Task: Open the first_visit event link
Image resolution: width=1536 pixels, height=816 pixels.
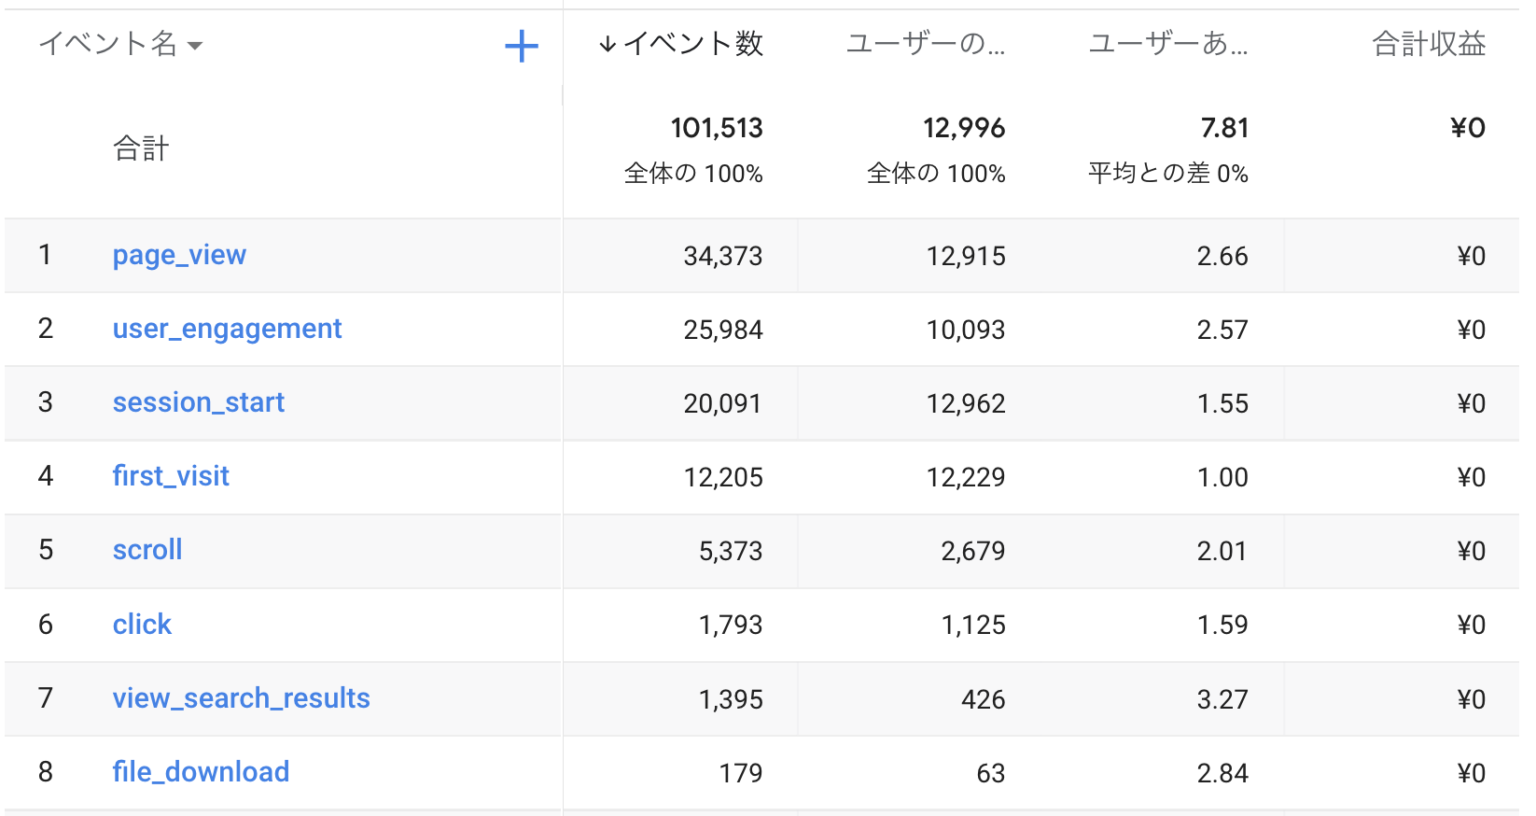Action: [x=171, y=476]
